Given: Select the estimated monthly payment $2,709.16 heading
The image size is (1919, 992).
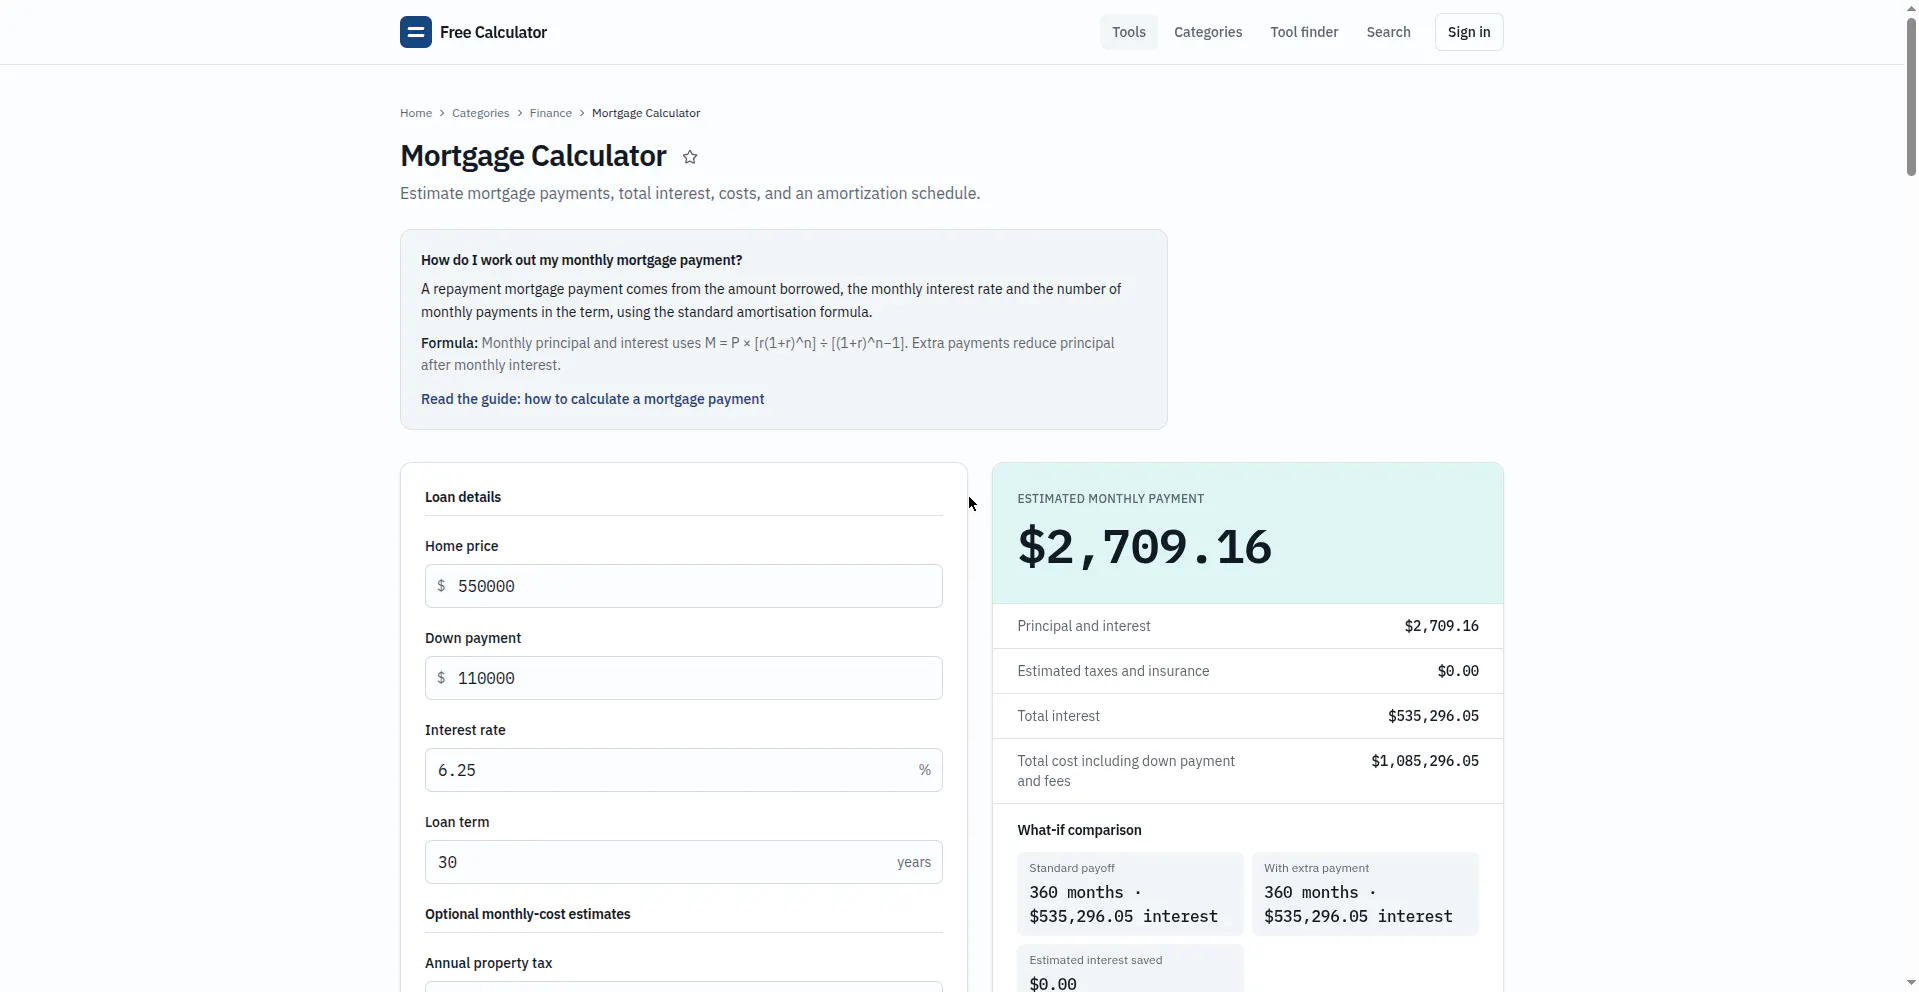Looking at the screenshot, I should pyautogui.click(x=1144, y=547).
